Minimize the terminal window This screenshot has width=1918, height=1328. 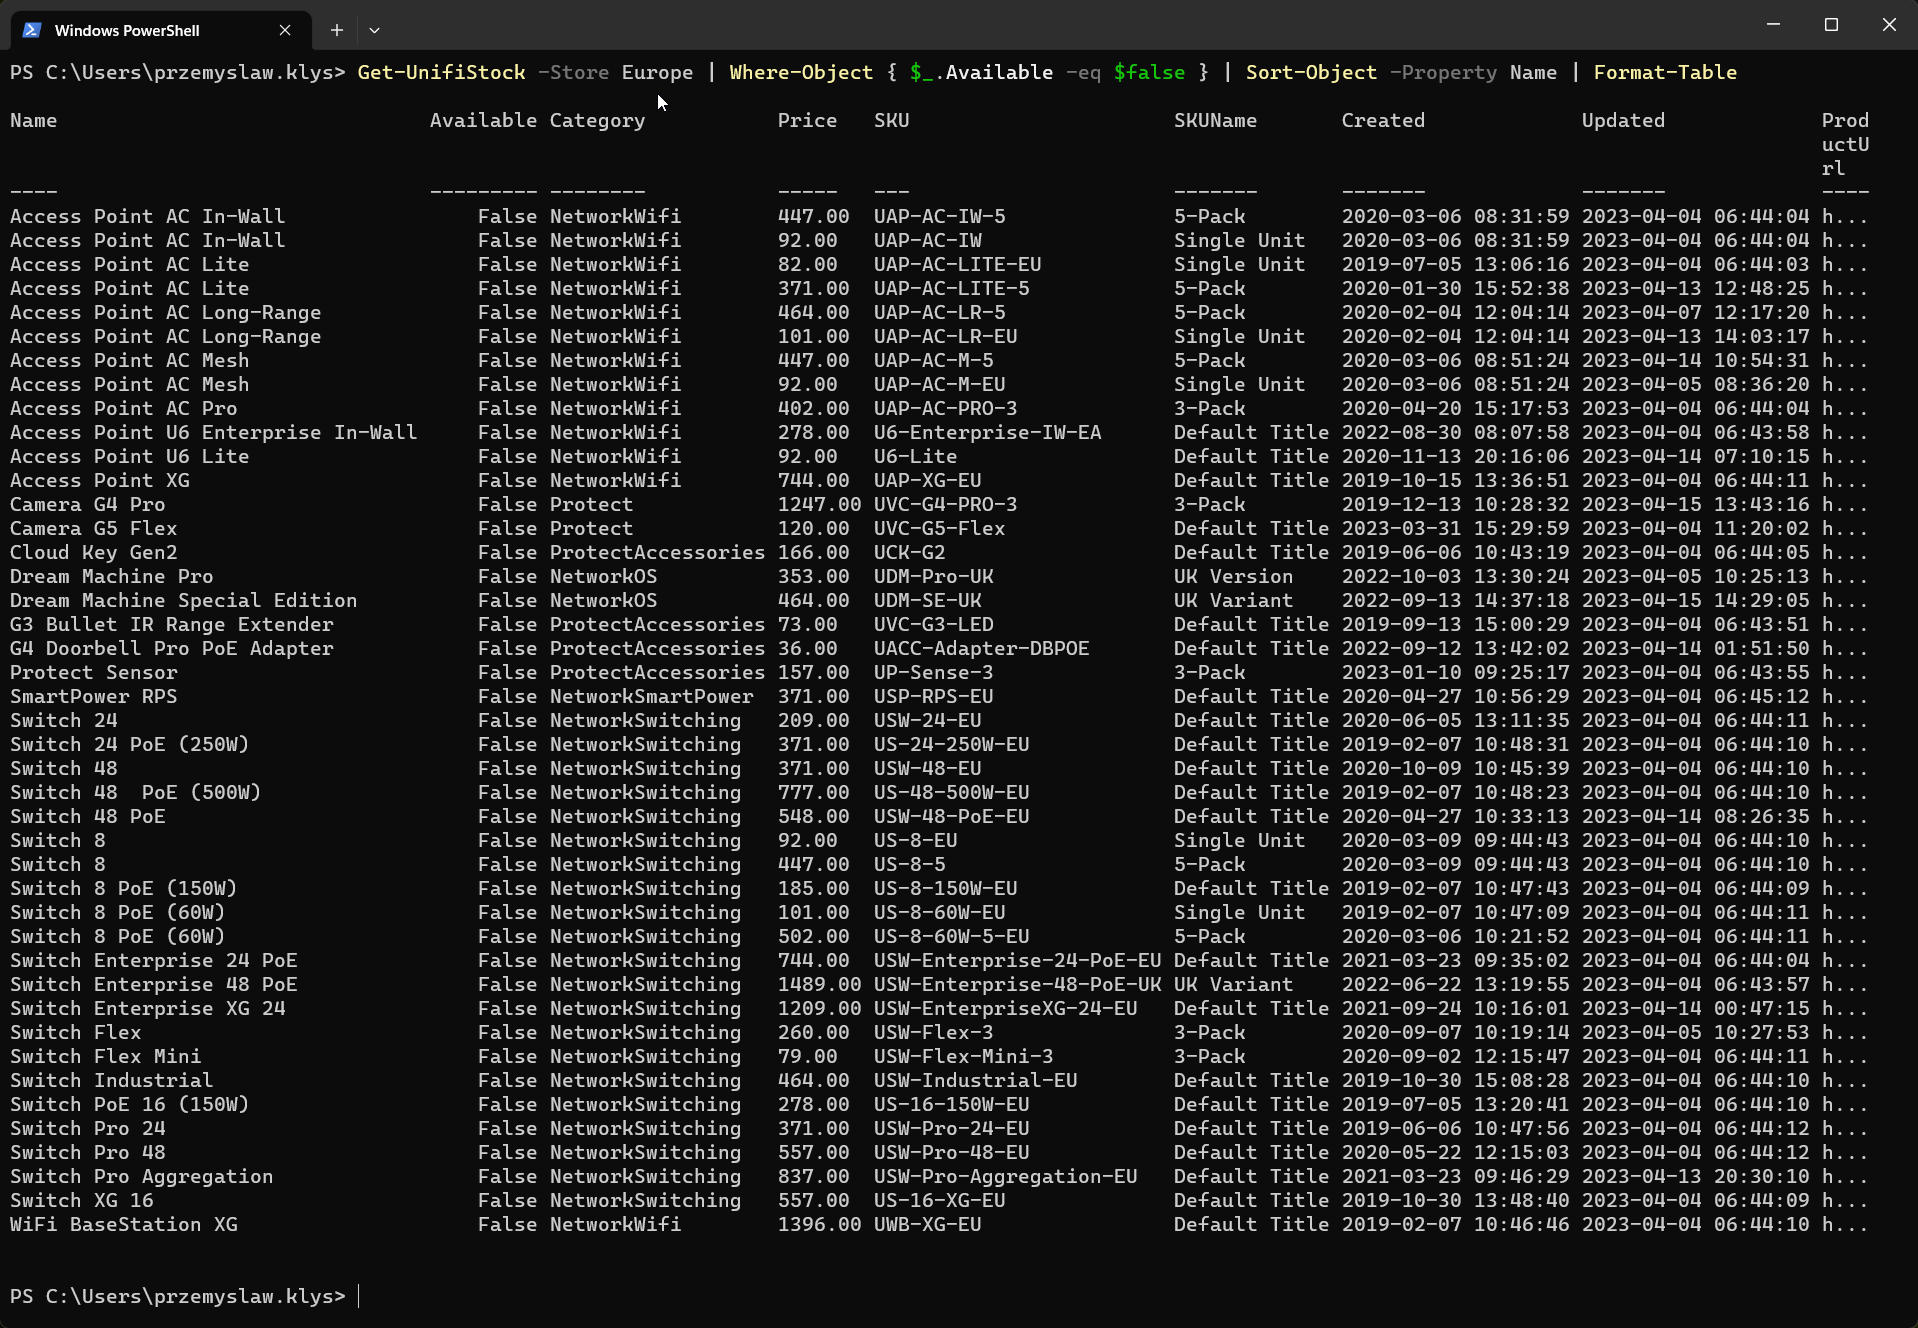tap(1773, 24)
